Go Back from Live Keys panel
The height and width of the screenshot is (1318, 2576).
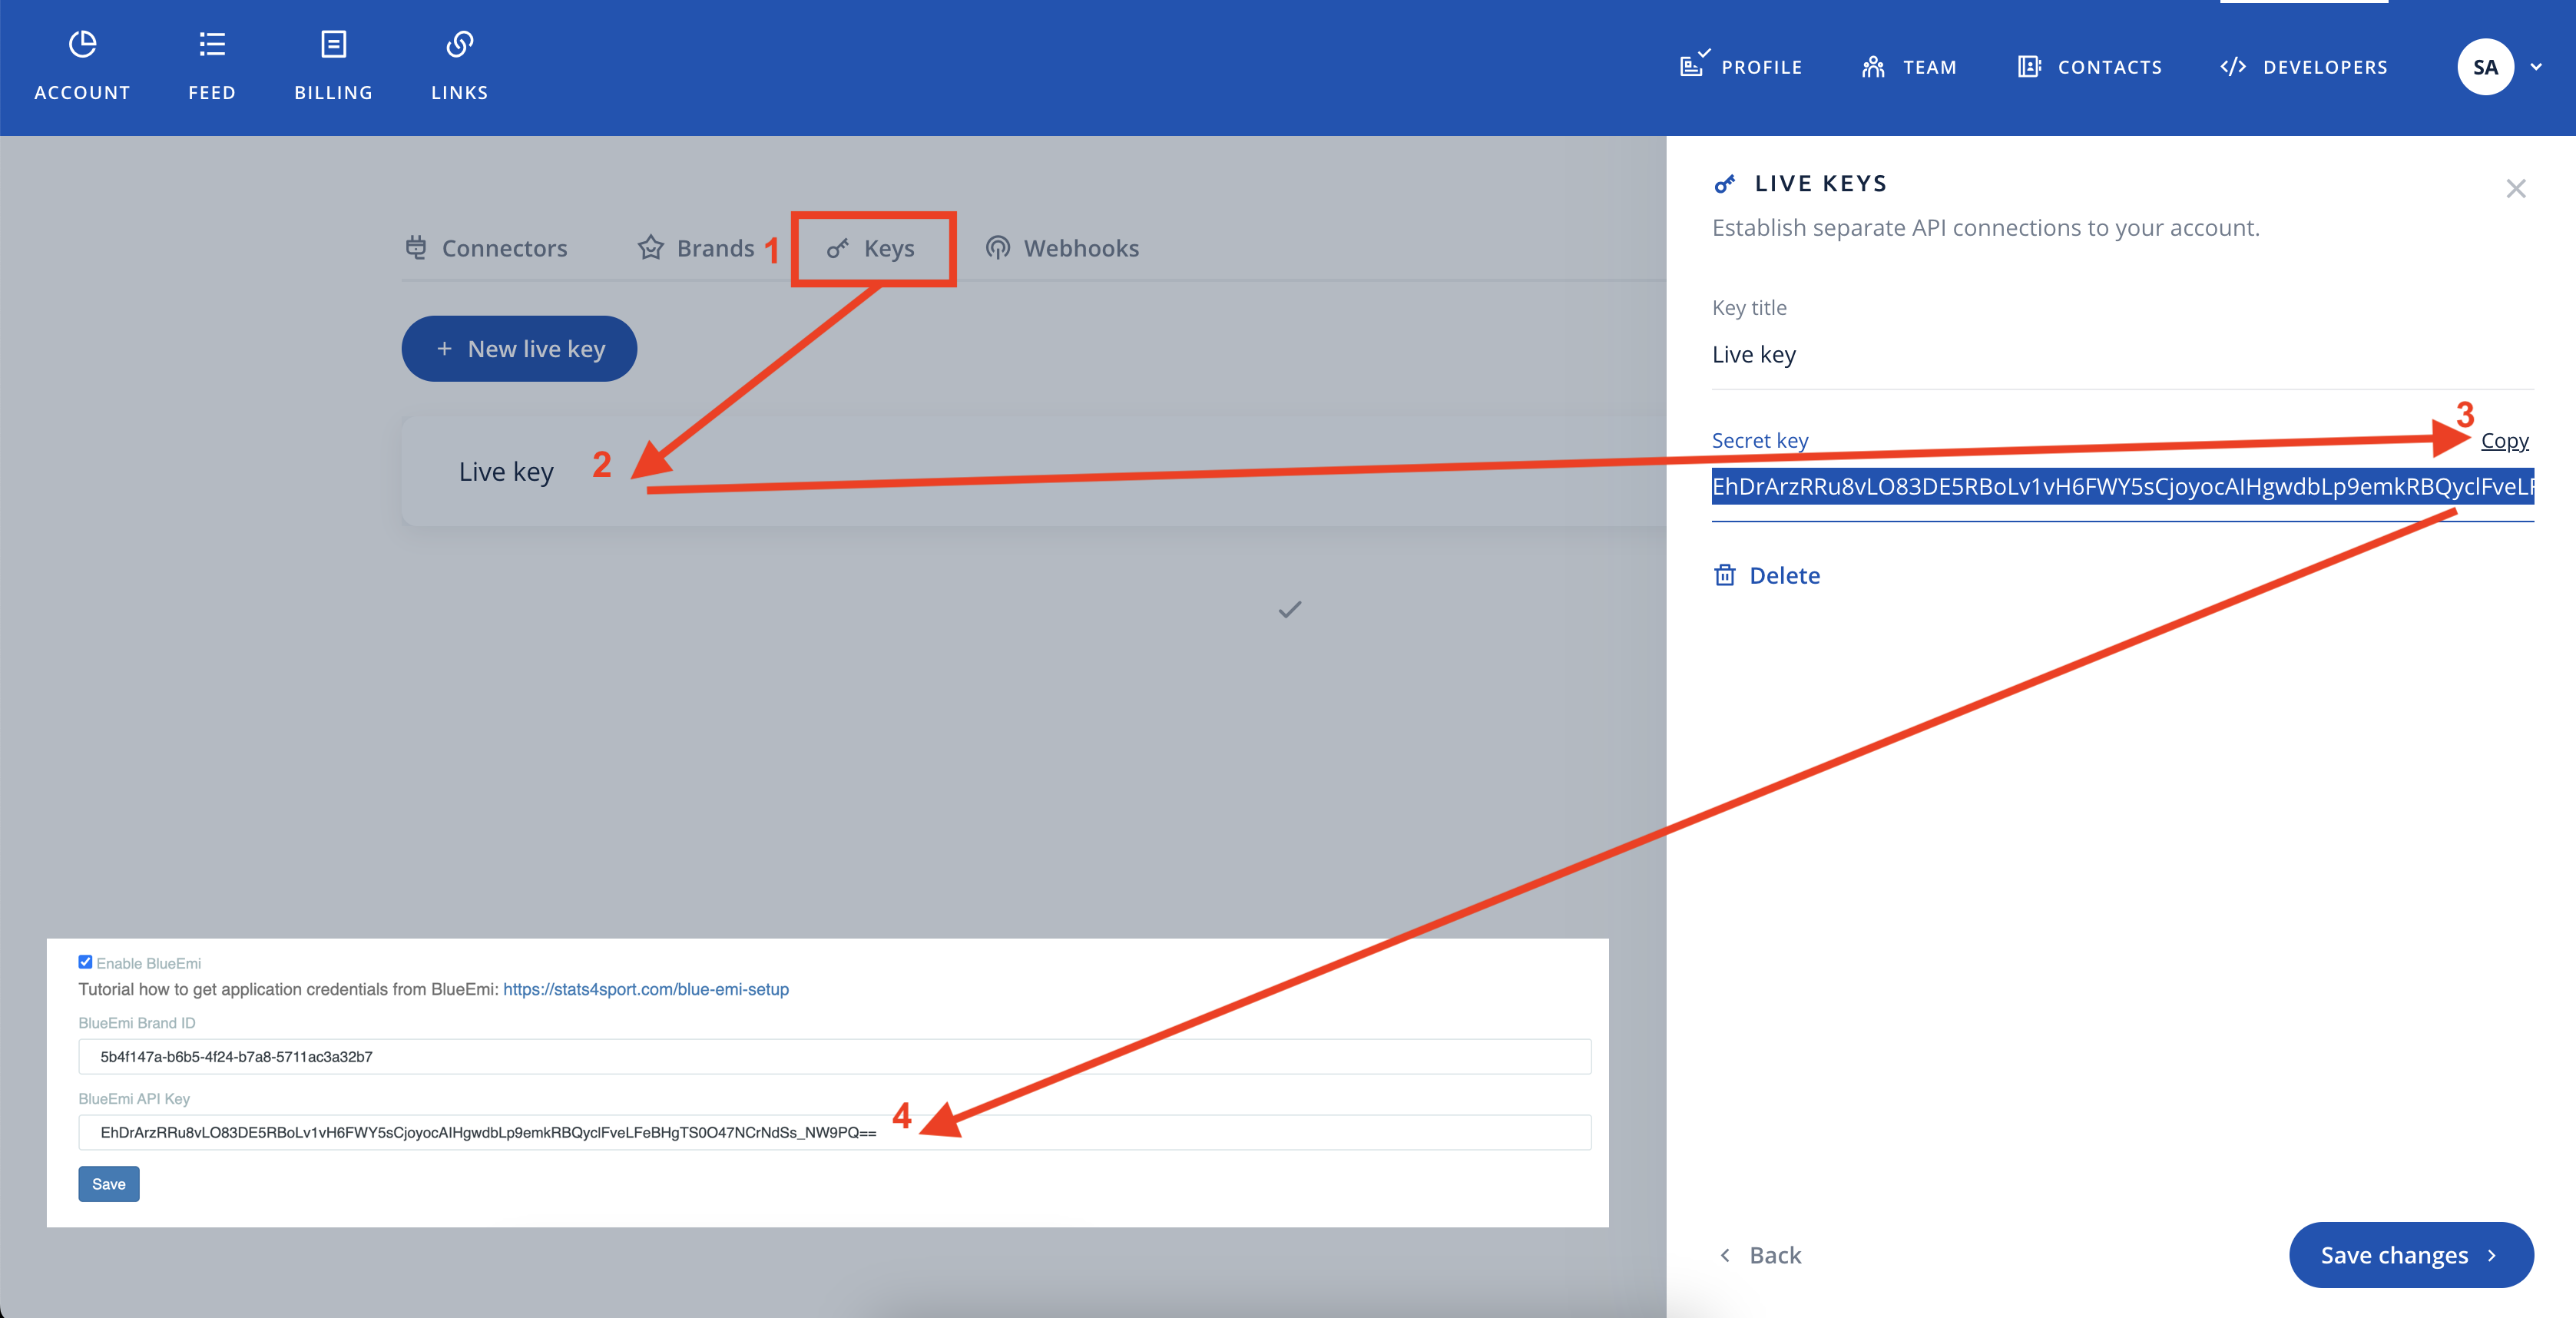[1760, 1255]
